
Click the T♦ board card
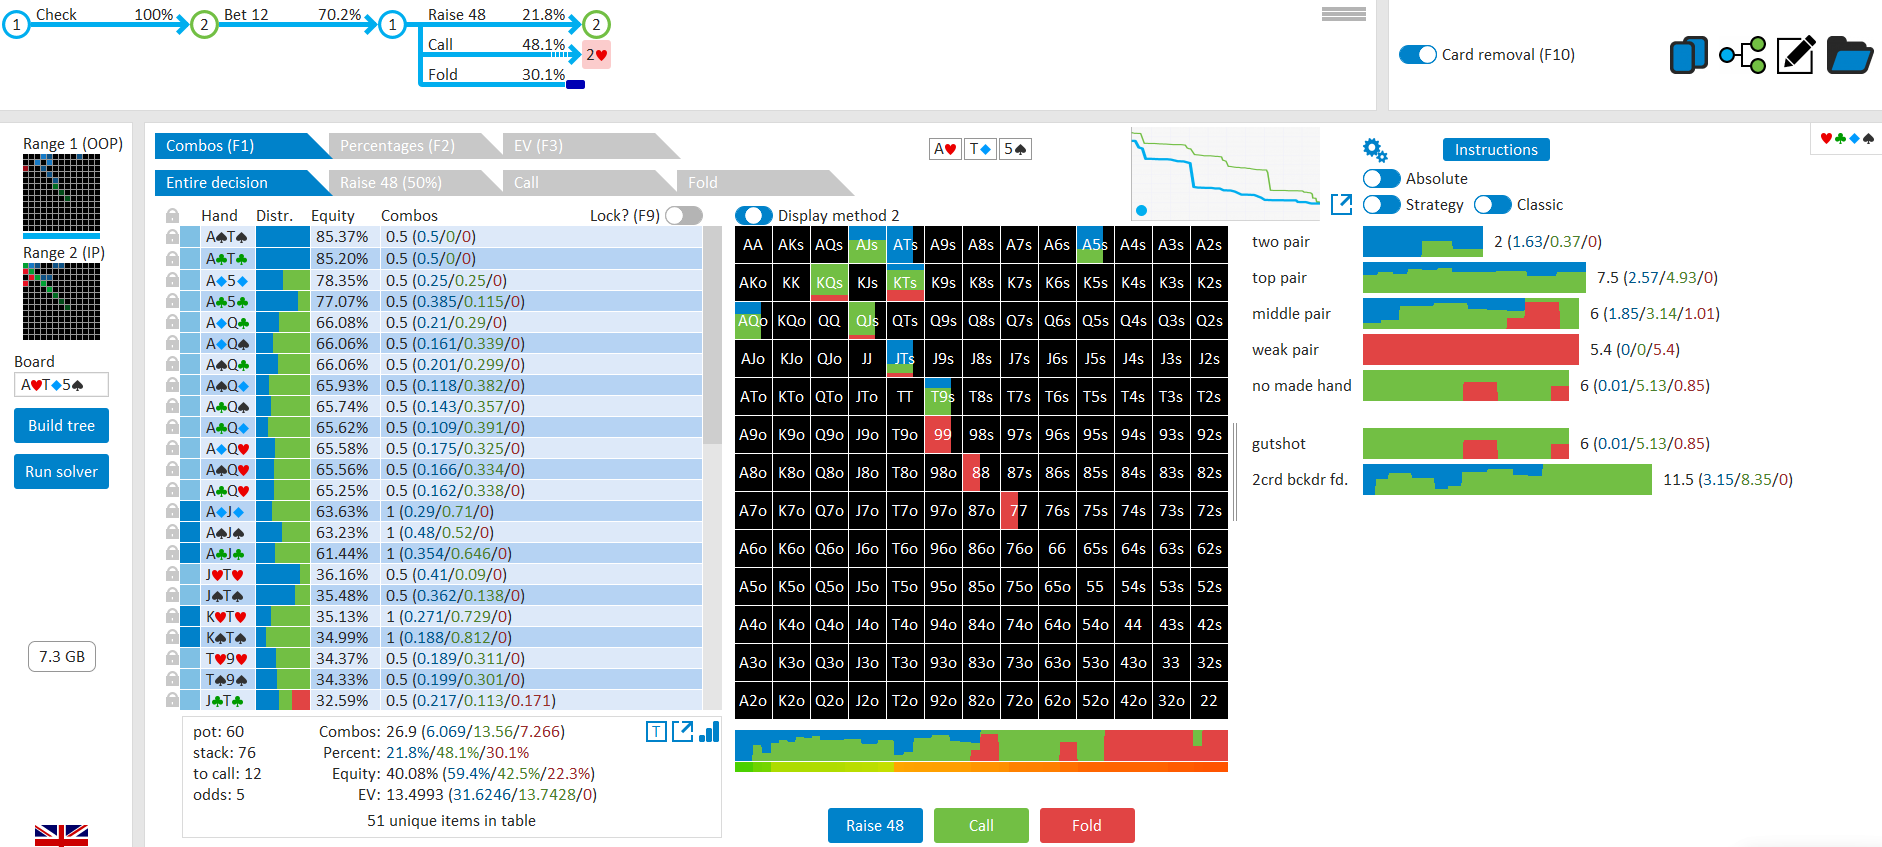click(x=980, y=149)
